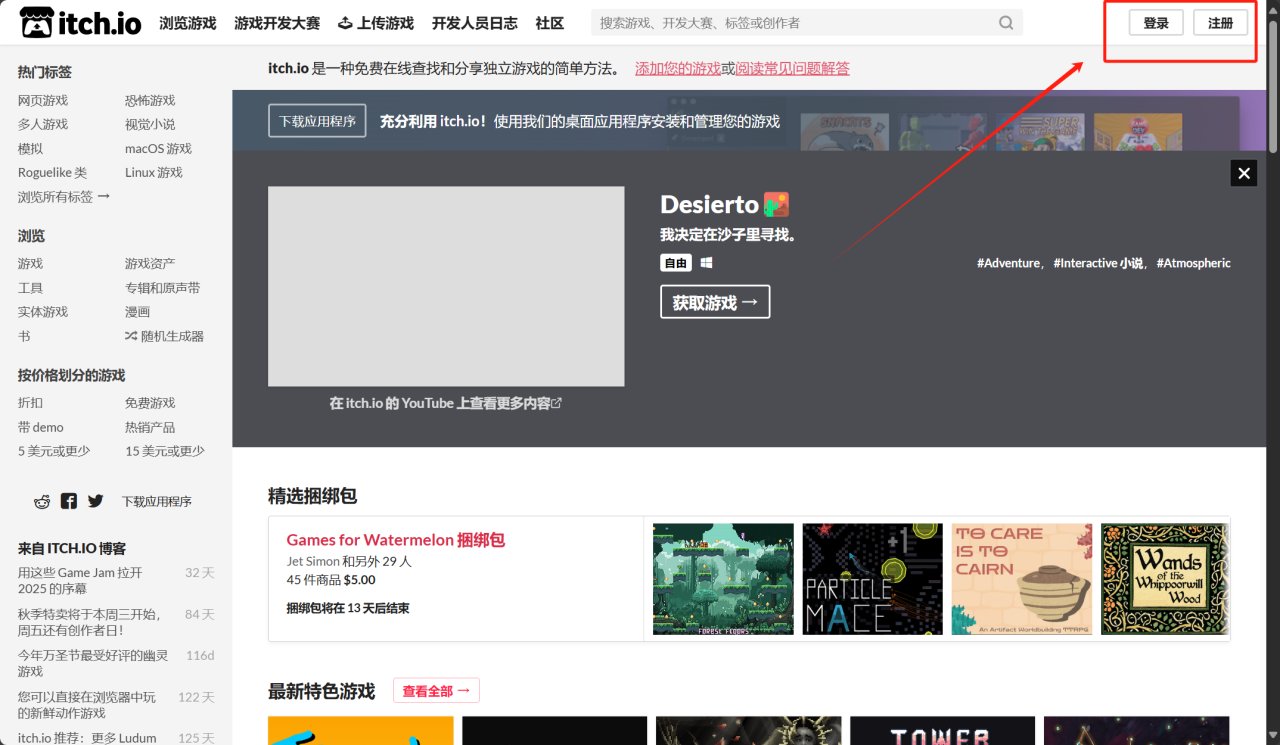This screenshot has width=1280, height=745.
Task: Open the Desierto game title
Action: pos(709,204)
